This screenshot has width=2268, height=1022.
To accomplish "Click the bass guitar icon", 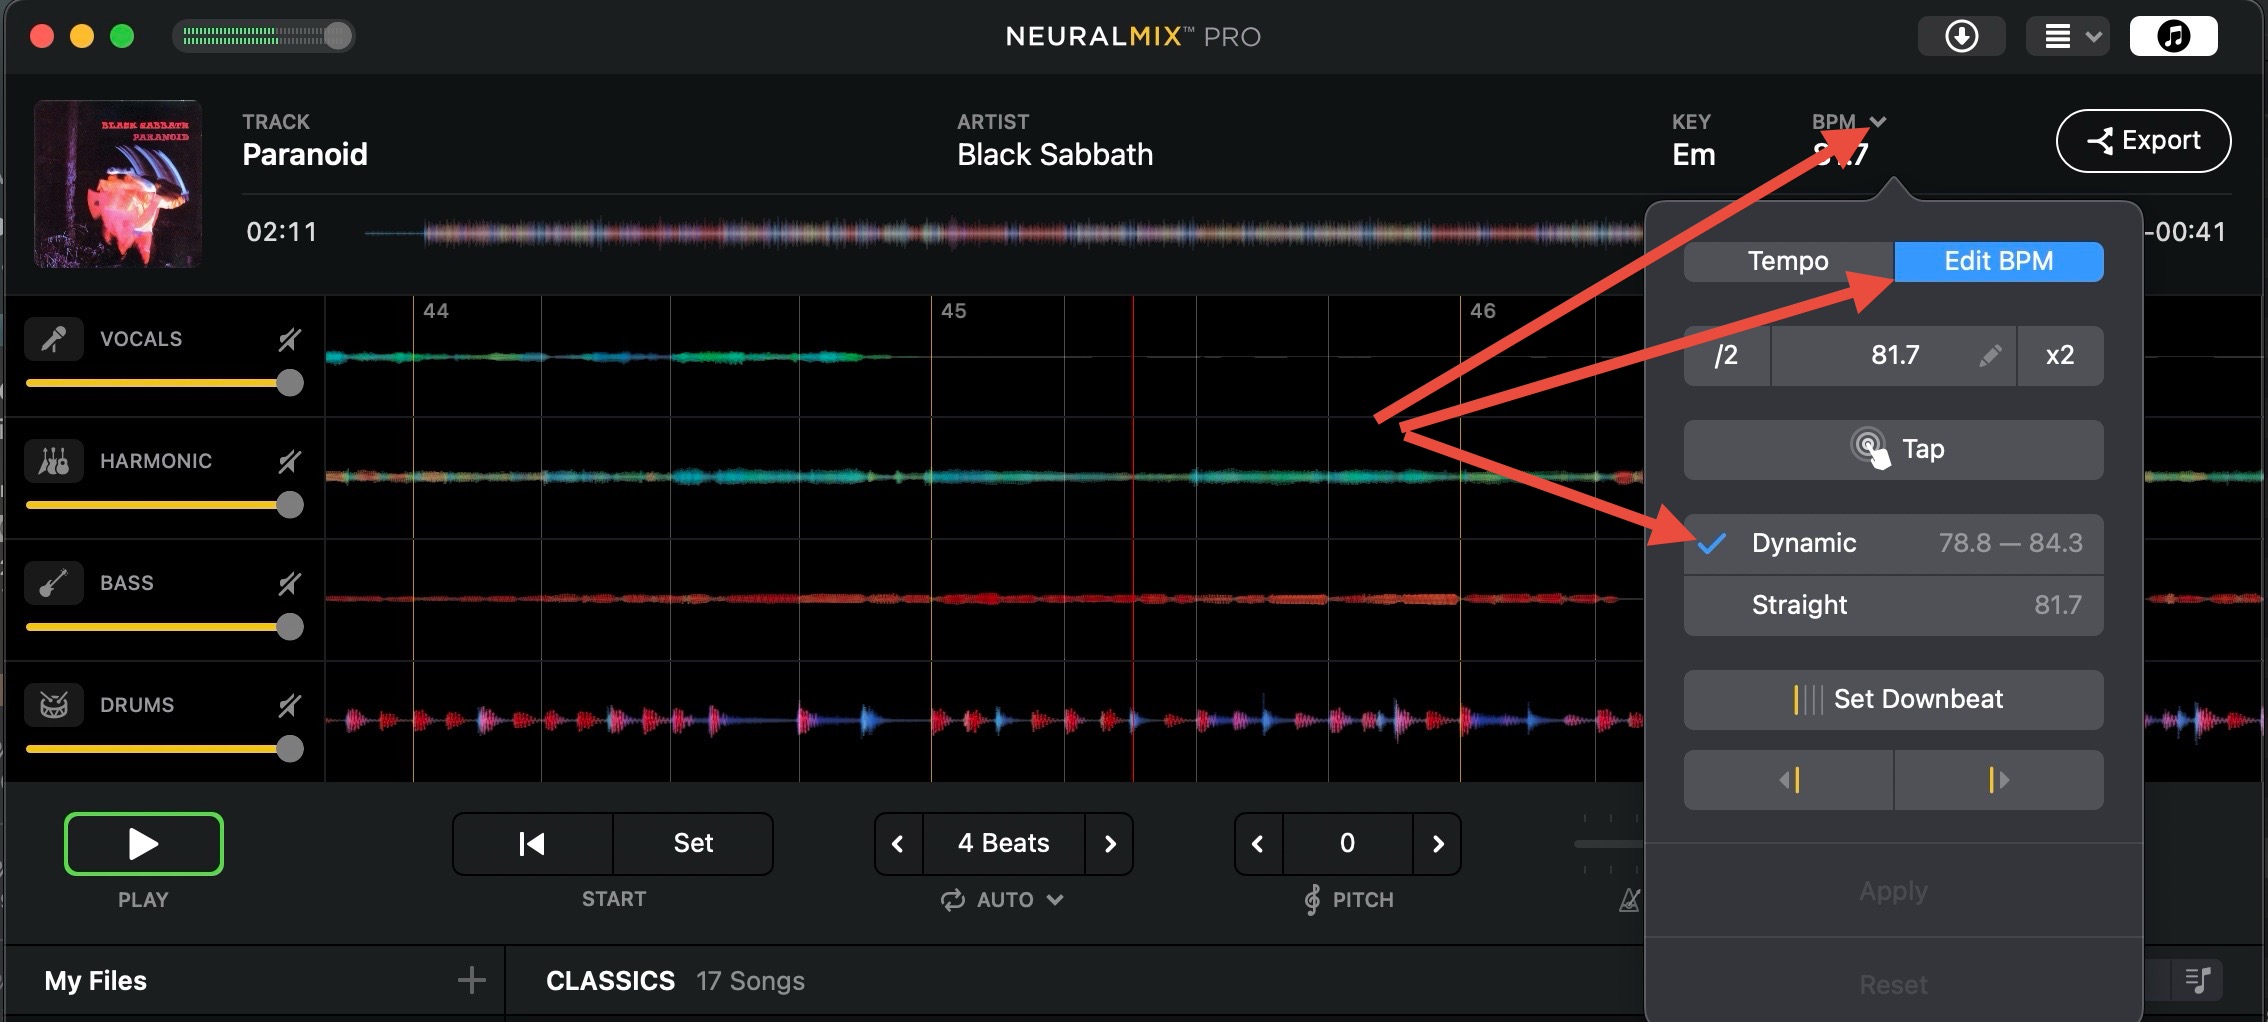I will click(54, 583).
